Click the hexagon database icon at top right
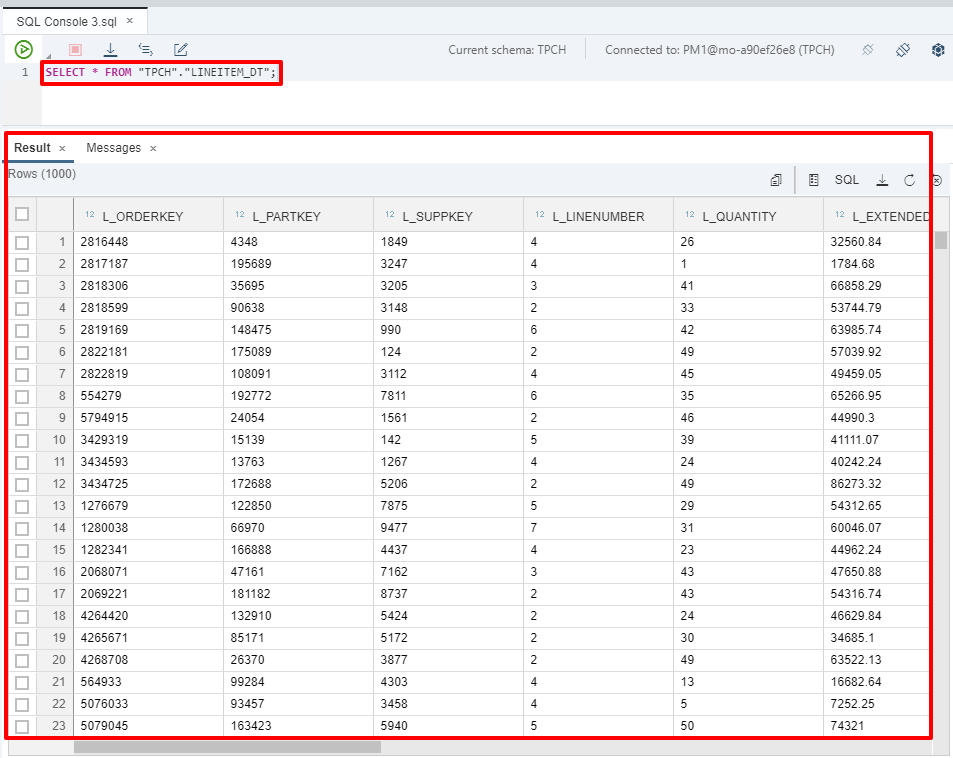This screenshot has width=953, height=758. pos(938,50)
